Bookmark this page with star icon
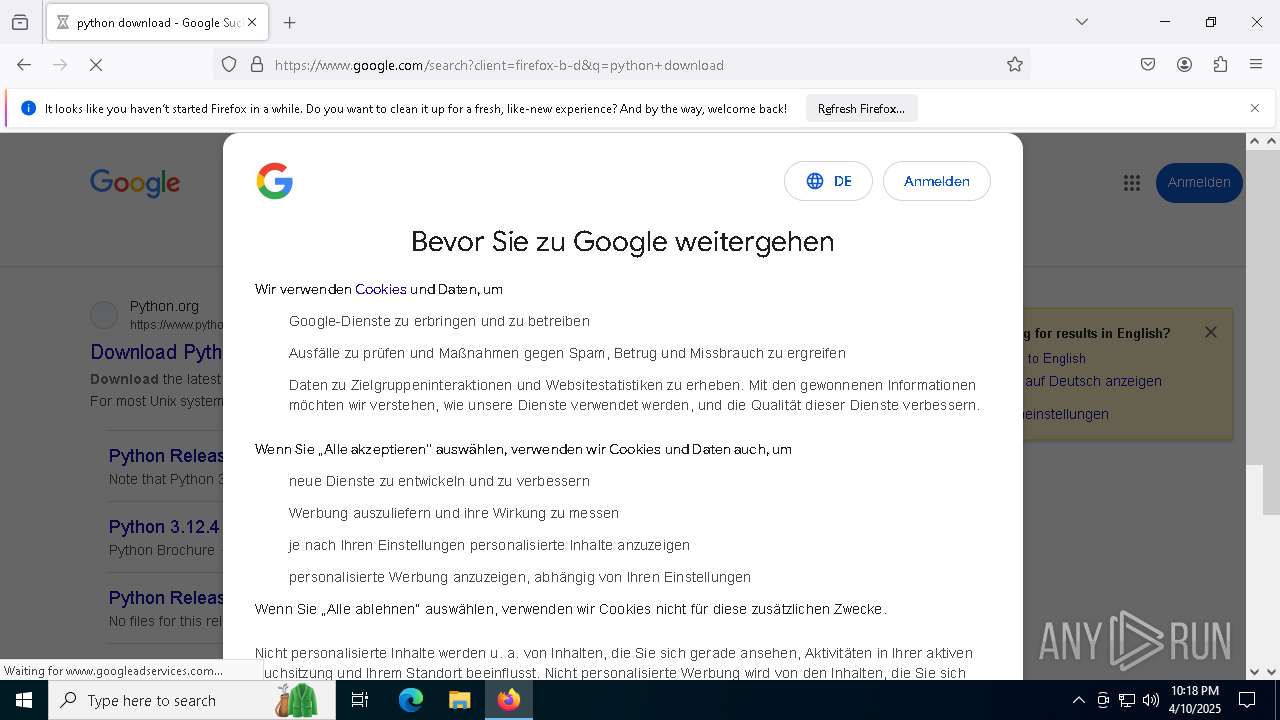 tap(1015, 65)
